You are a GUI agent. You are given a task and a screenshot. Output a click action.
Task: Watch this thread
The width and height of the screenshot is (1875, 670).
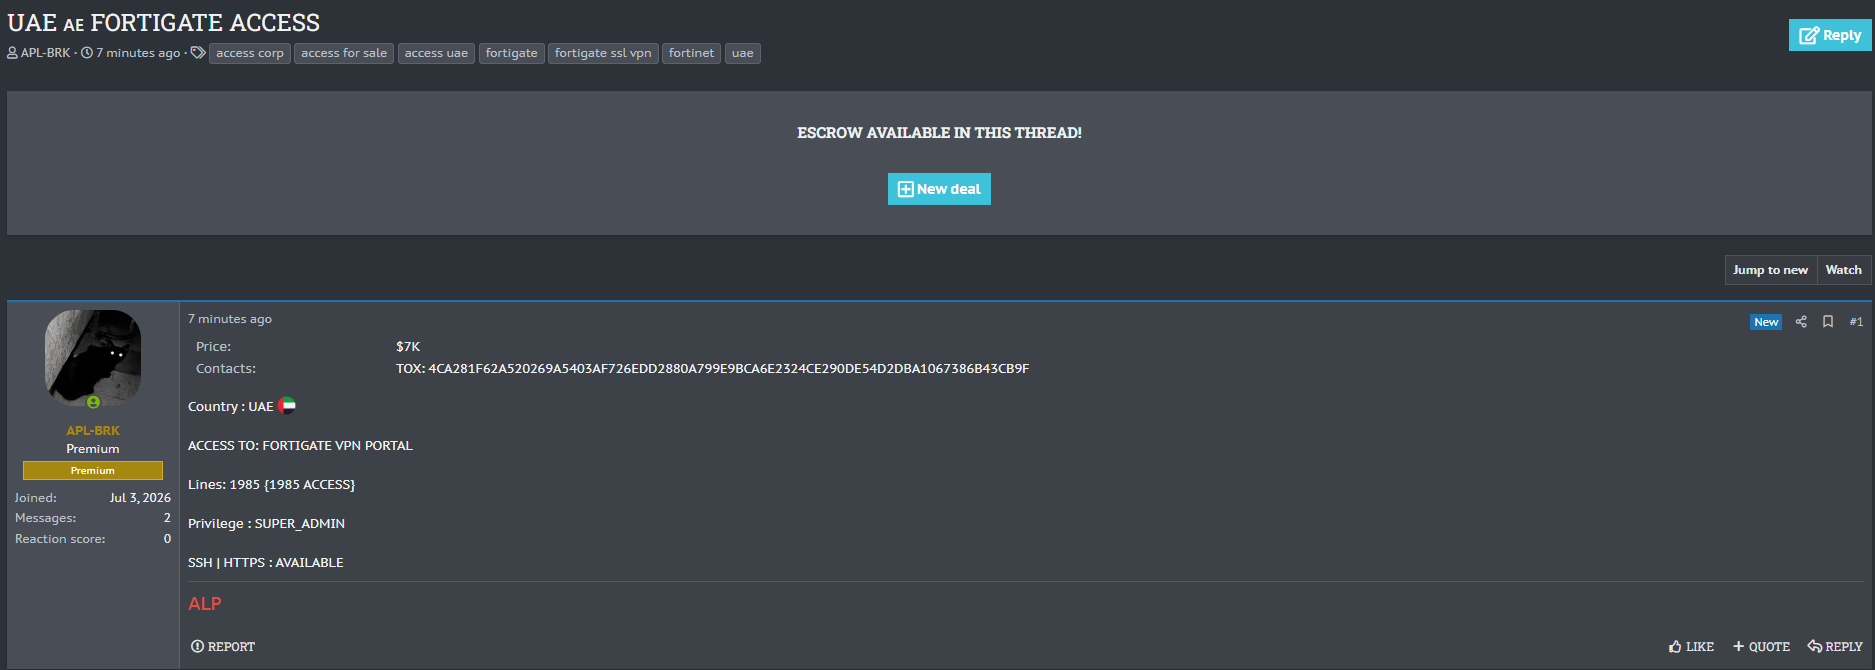click(x=1843, y=270)
